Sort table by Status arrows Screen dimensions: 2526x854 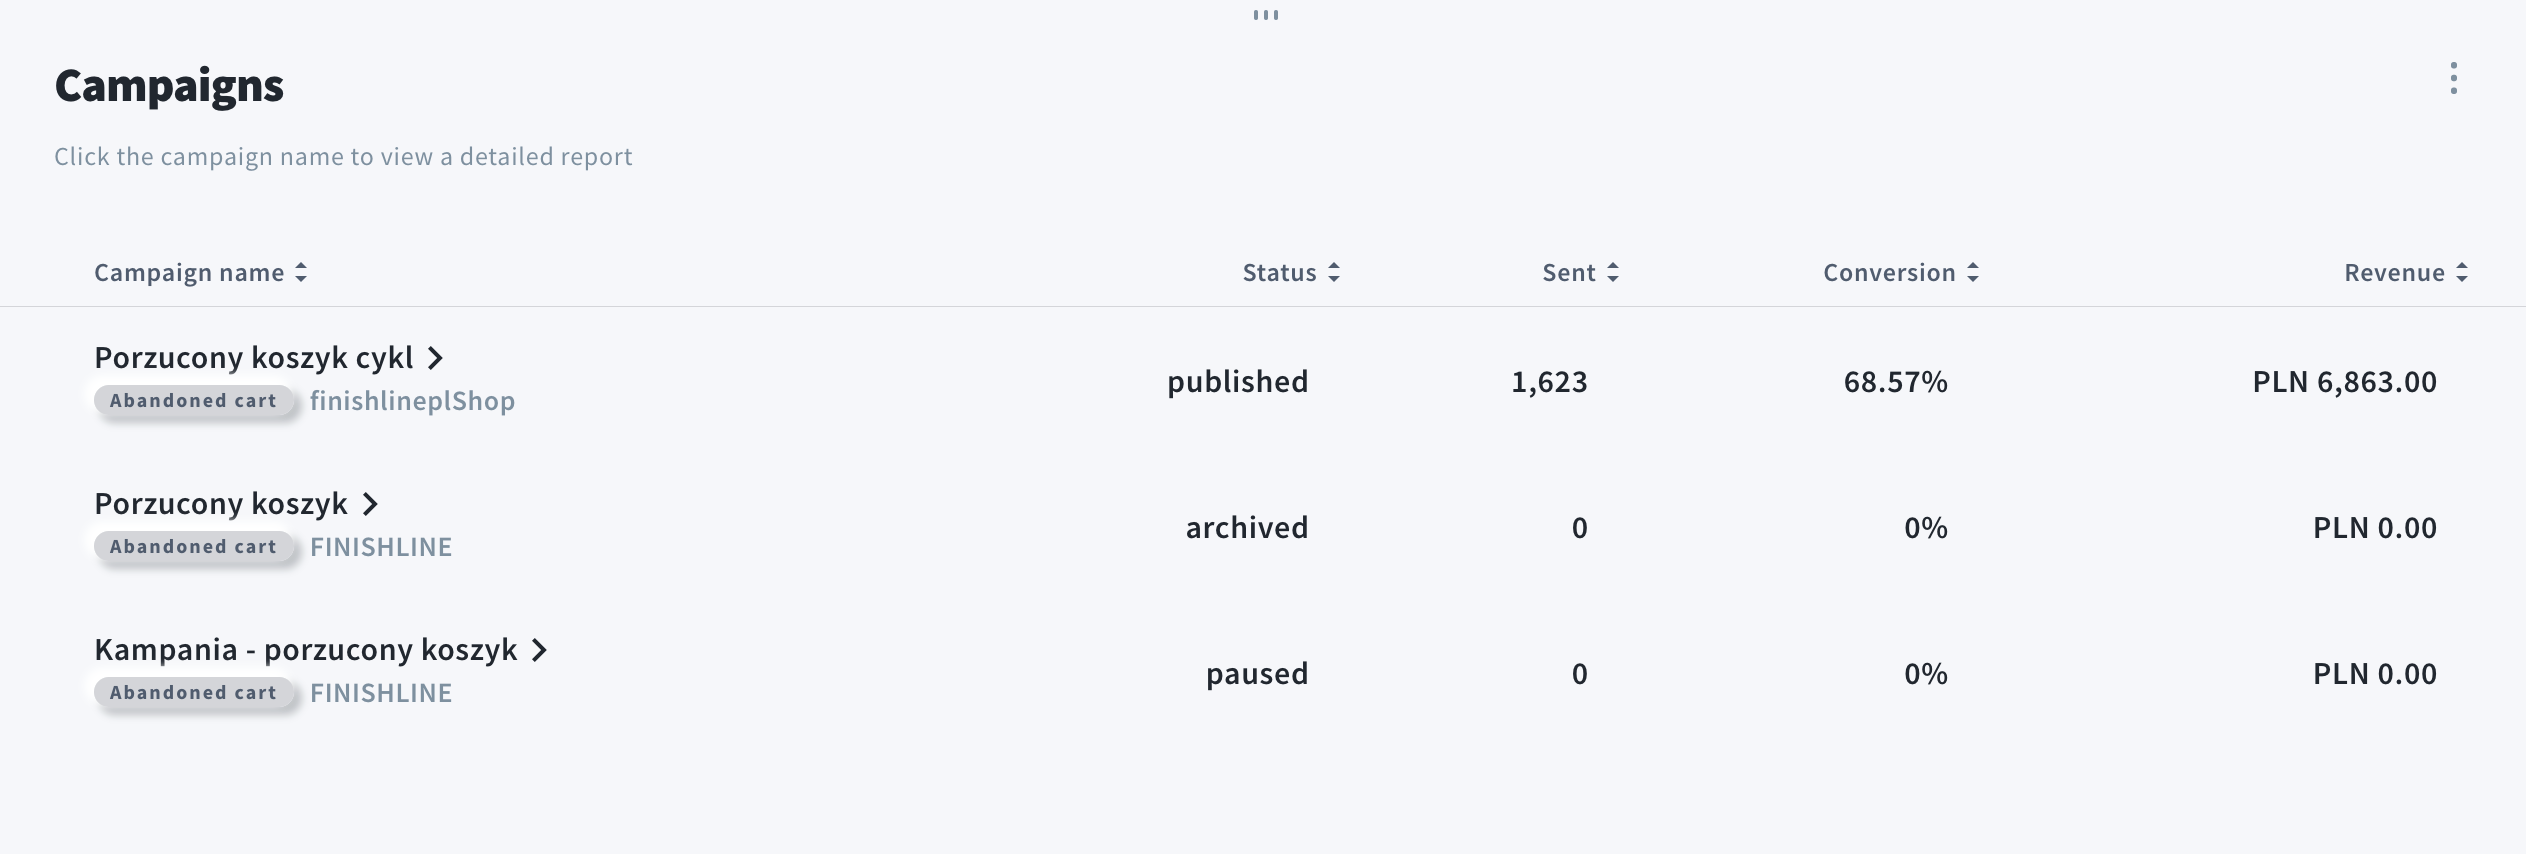tap(1333, 273)
